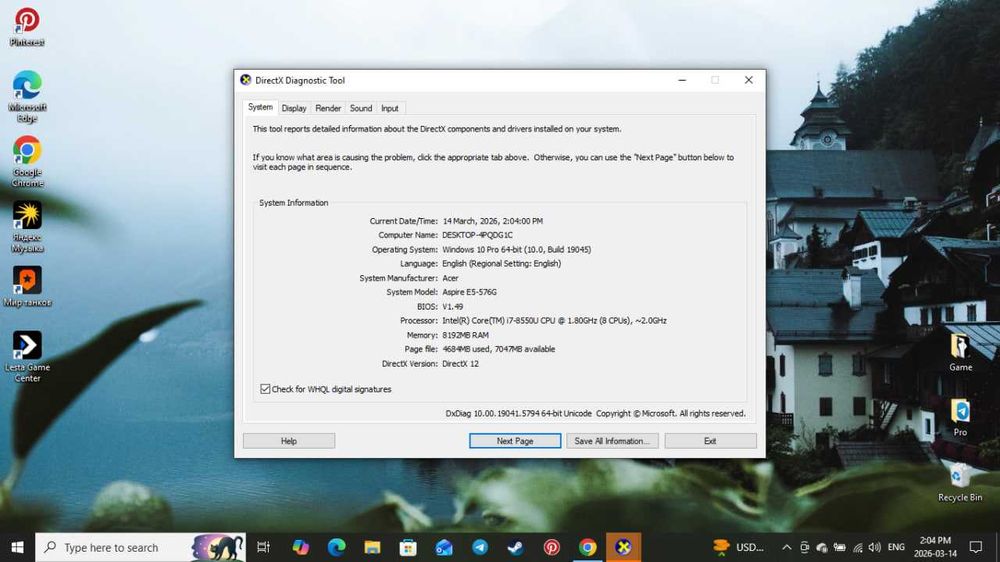Open the USD currency widget on taskbar
This screenshot has width=1000, height=562.
click(x=739, y=547)
